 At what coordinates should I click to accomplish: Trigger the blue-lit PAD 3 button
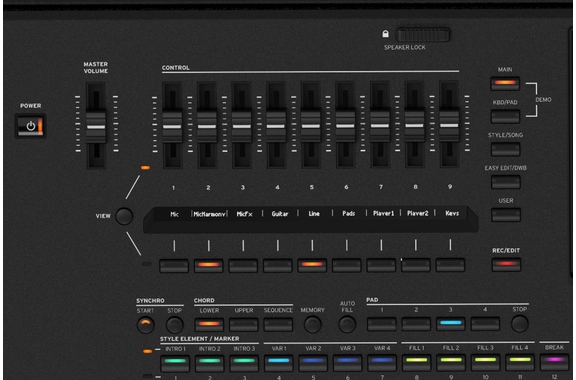click(451, 323)
